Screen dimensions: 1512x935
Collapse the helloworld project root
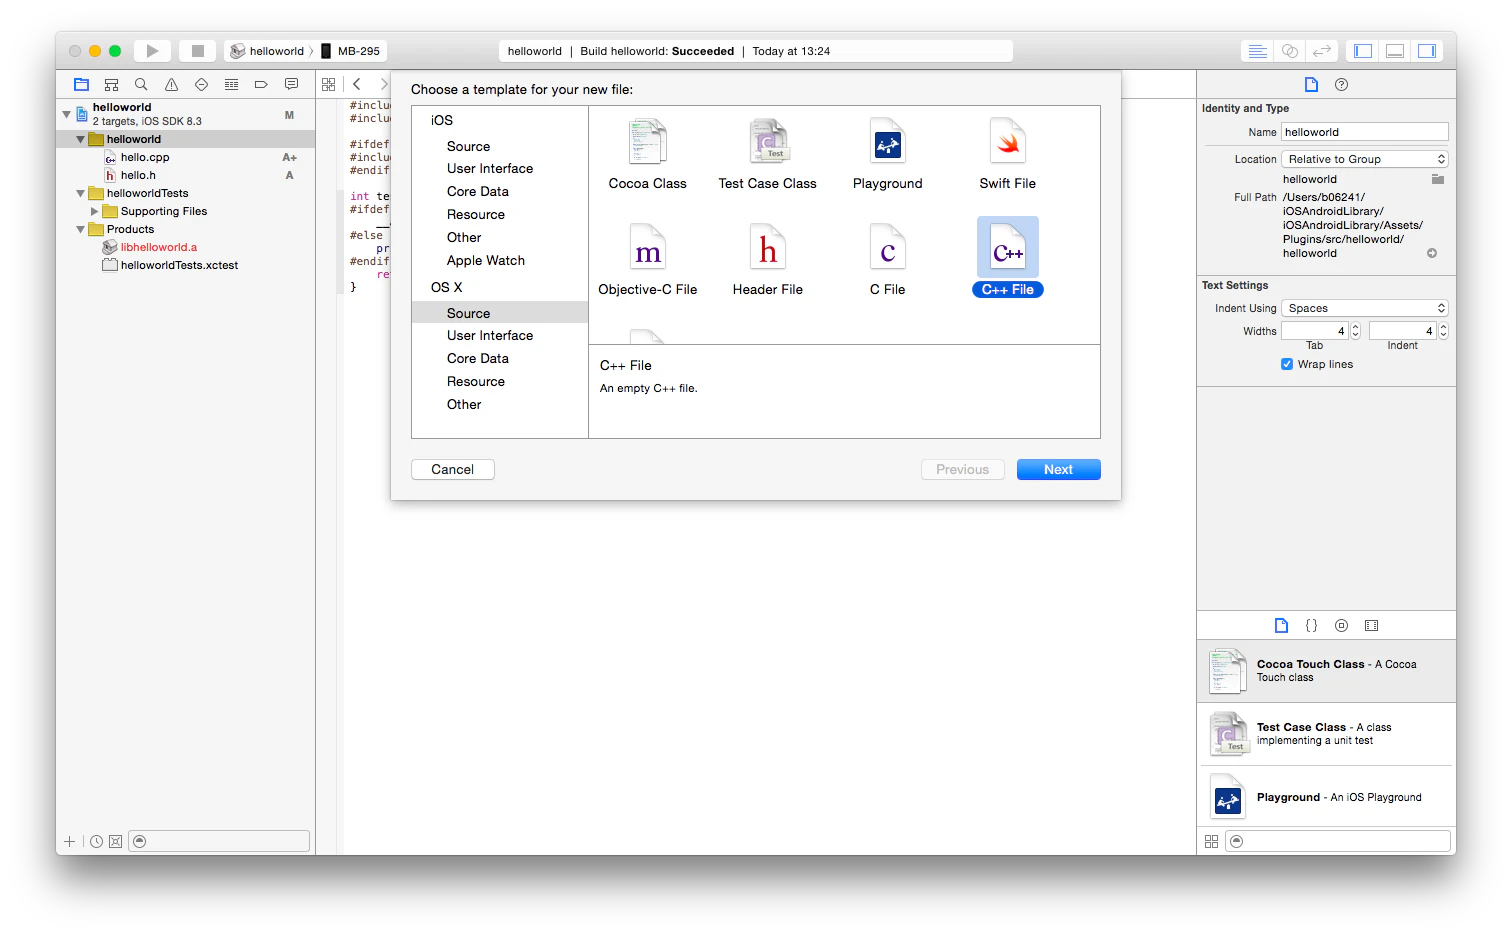[67, 114]
